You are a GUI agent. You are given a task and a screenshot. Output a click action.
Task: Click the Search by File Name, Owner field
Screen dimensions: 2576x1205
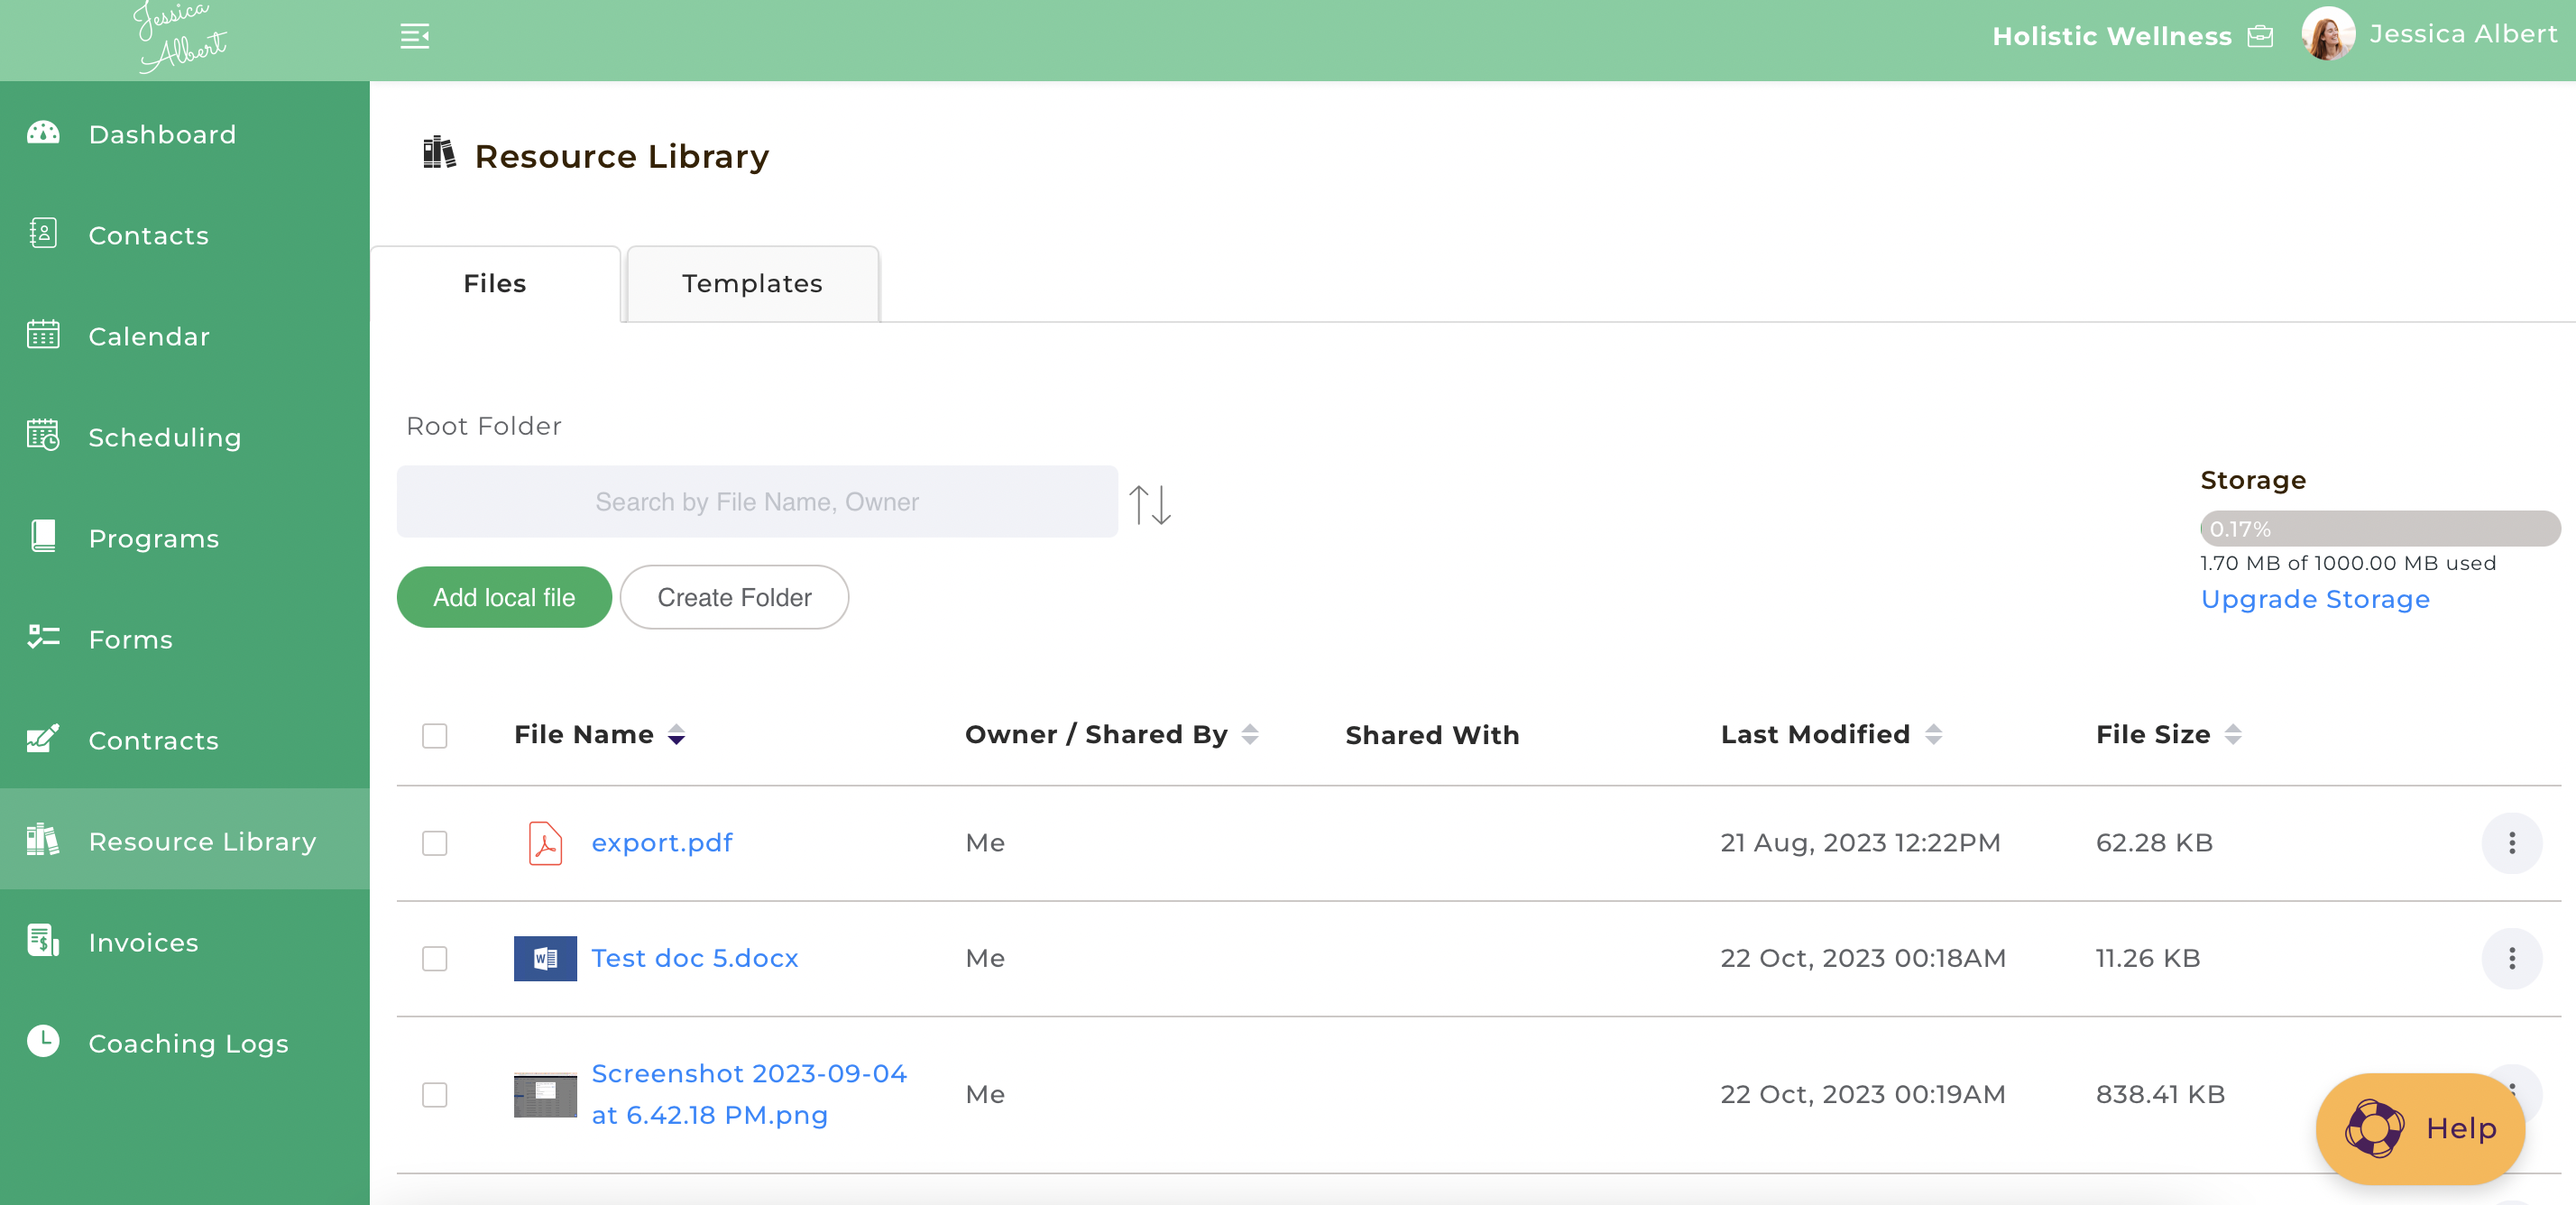(x=757, y=501)
